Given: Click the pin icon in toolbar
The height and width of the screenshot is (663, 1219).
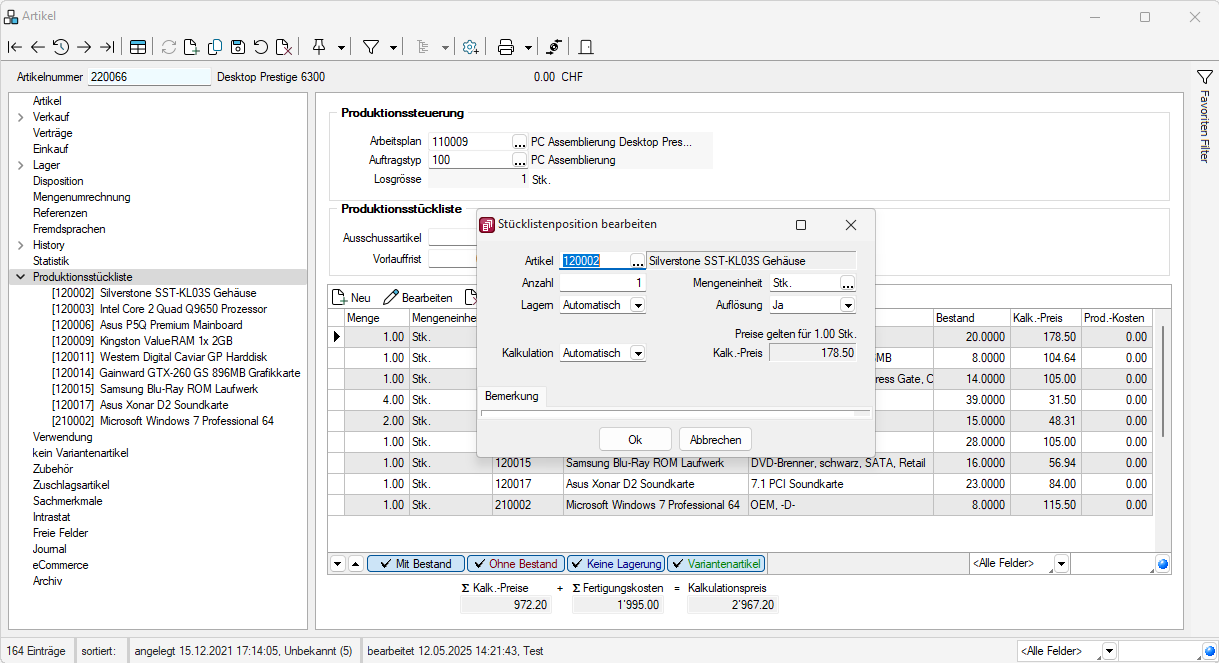Looking at the screenshot, I should coord(320,47).
